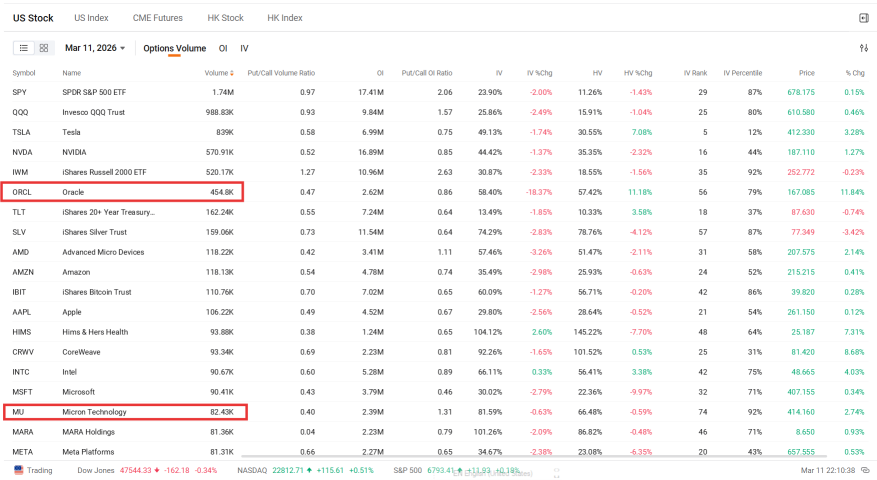877x480 pixels.
Task: Click SPY's 1.74M volume value
Action: click(x=223, y=92)
